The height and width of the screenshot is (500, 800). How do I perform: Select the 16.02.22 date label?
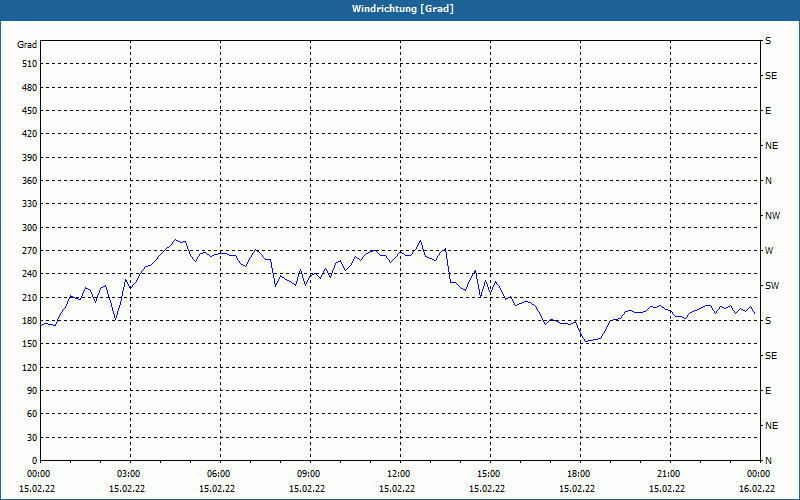coord(757,489)
